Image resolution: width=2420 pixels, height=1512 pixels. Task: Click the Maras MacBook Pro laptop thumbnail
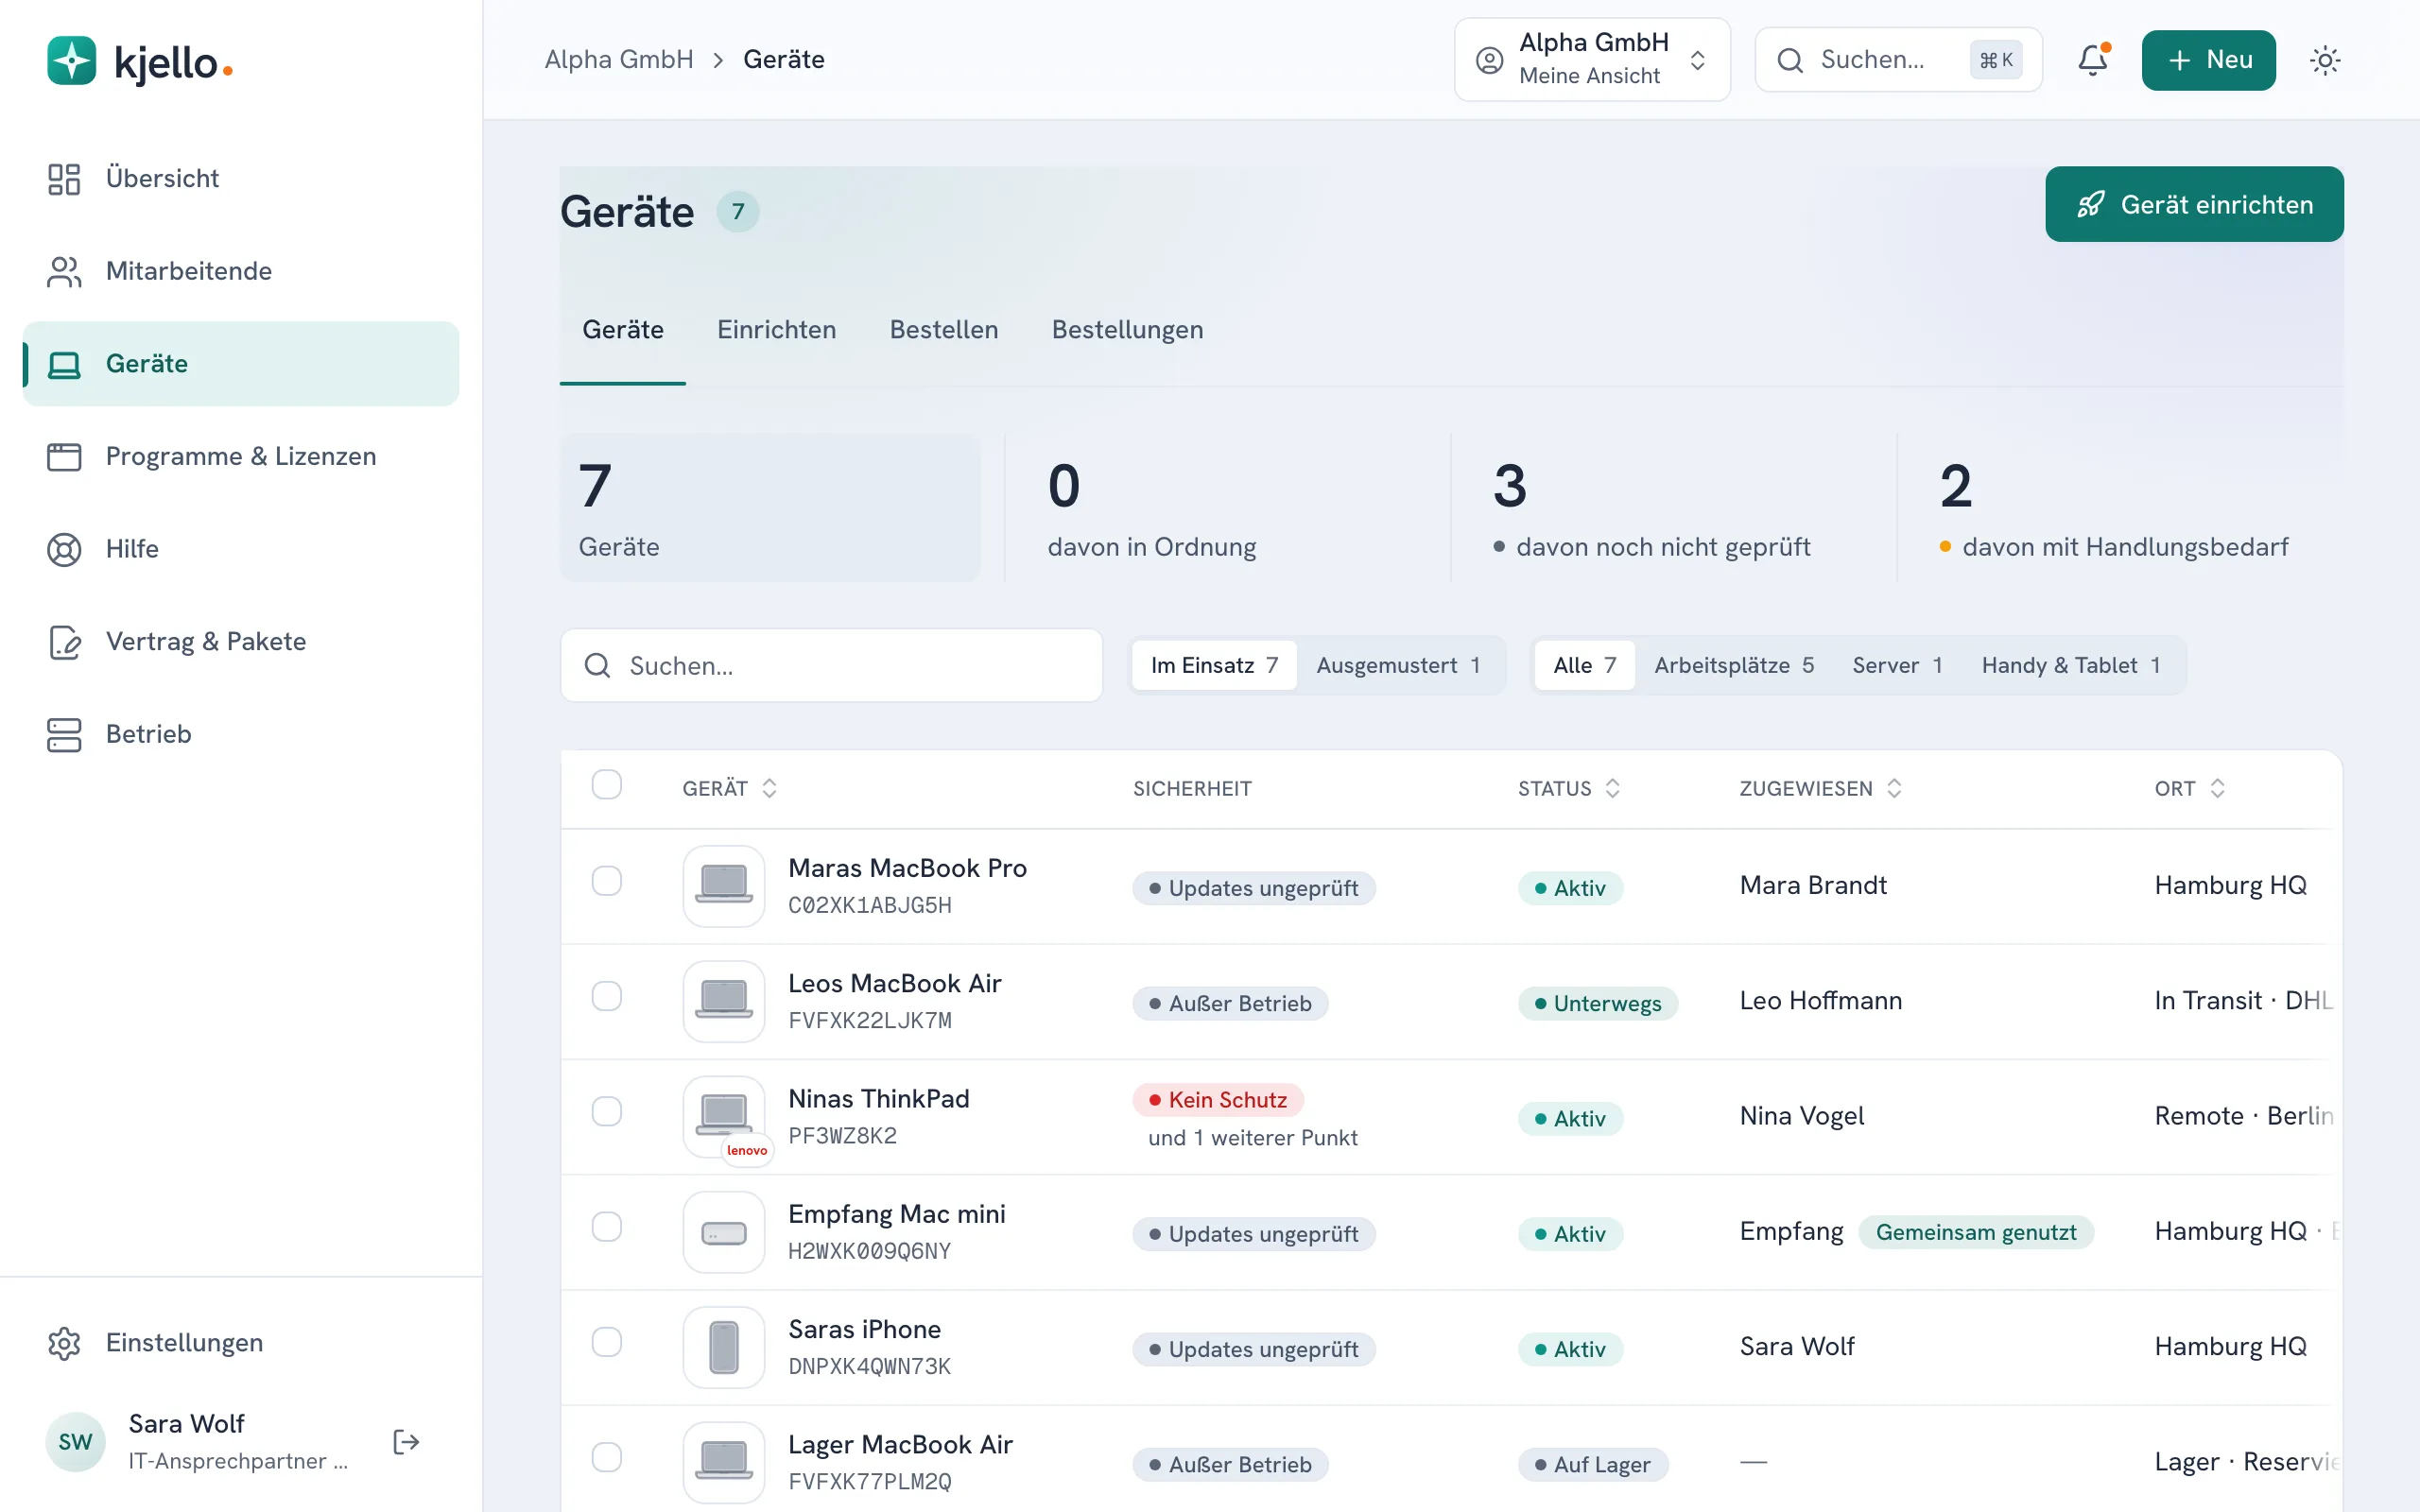click(724, 885)
